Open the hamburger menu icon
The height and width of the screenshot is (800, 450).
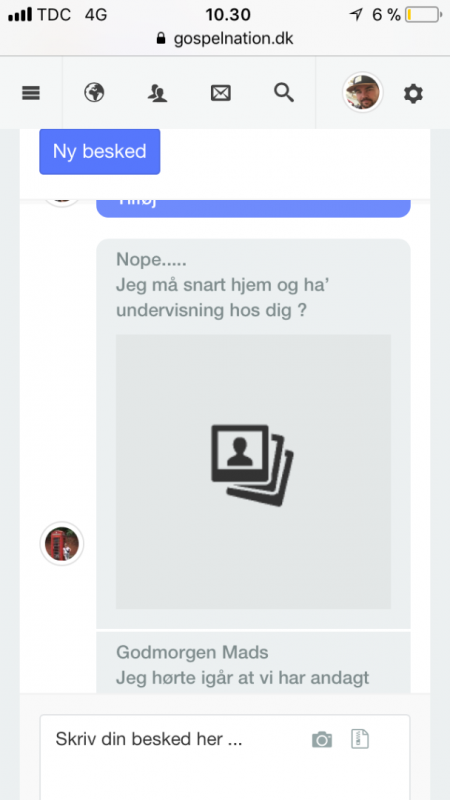[x=31, y=93]
